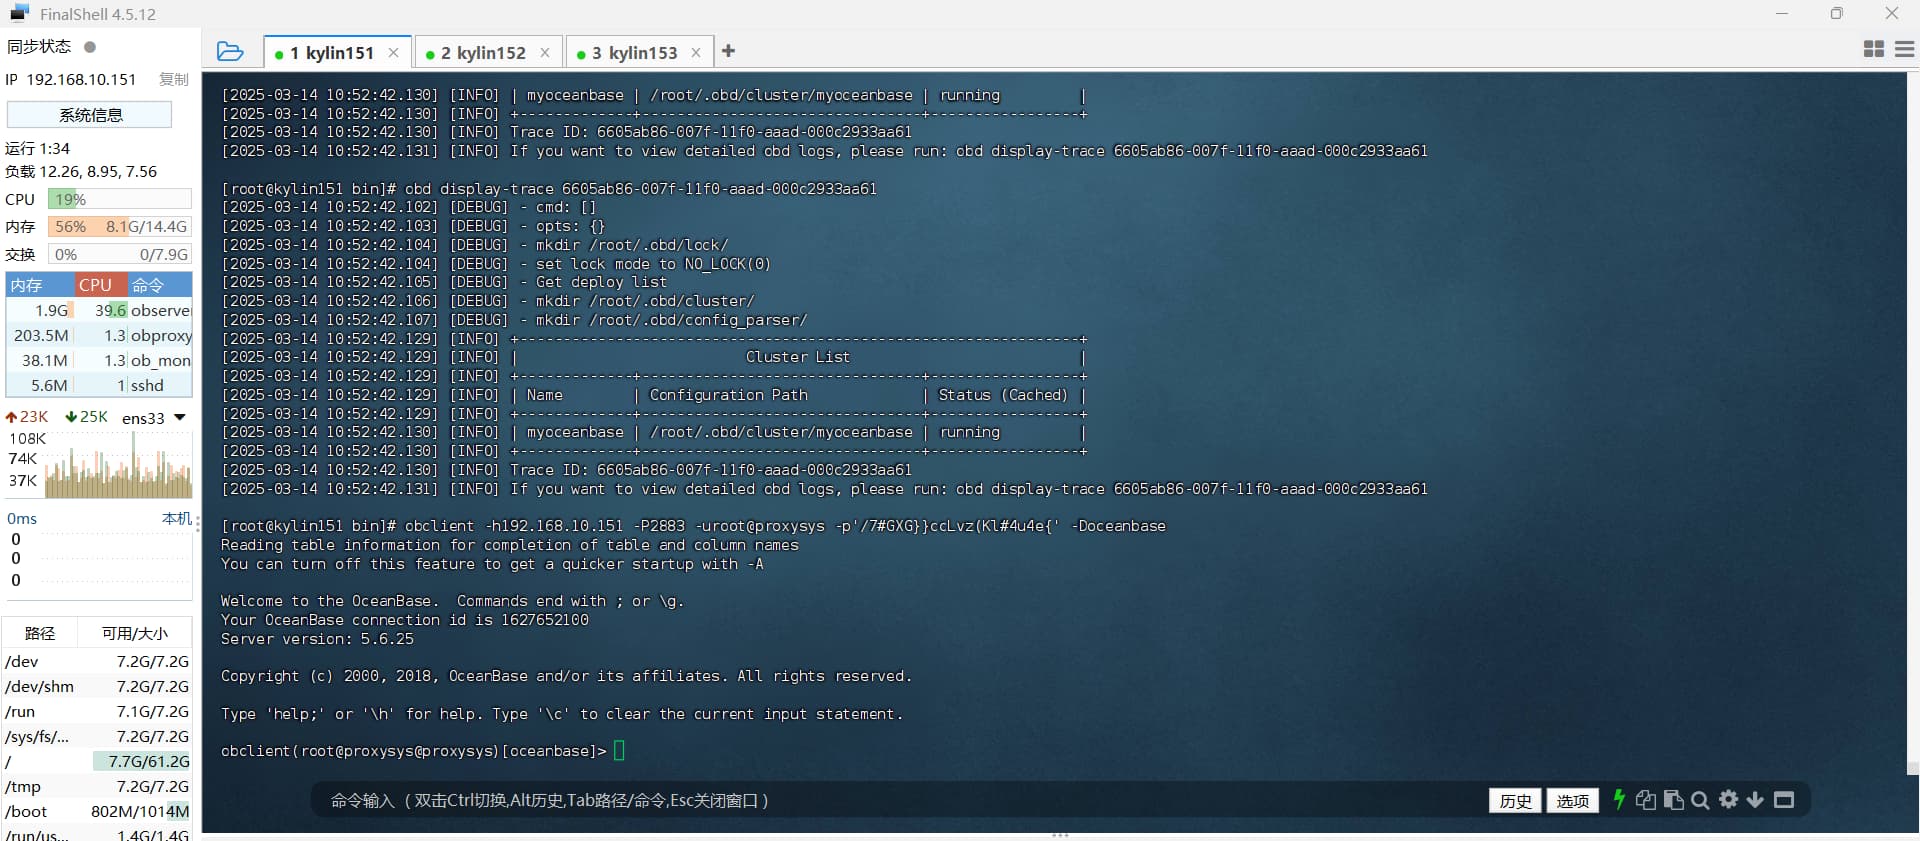Click the 可用/大小 column header
Screen dimensions: 1920x841
click(135, 633)
